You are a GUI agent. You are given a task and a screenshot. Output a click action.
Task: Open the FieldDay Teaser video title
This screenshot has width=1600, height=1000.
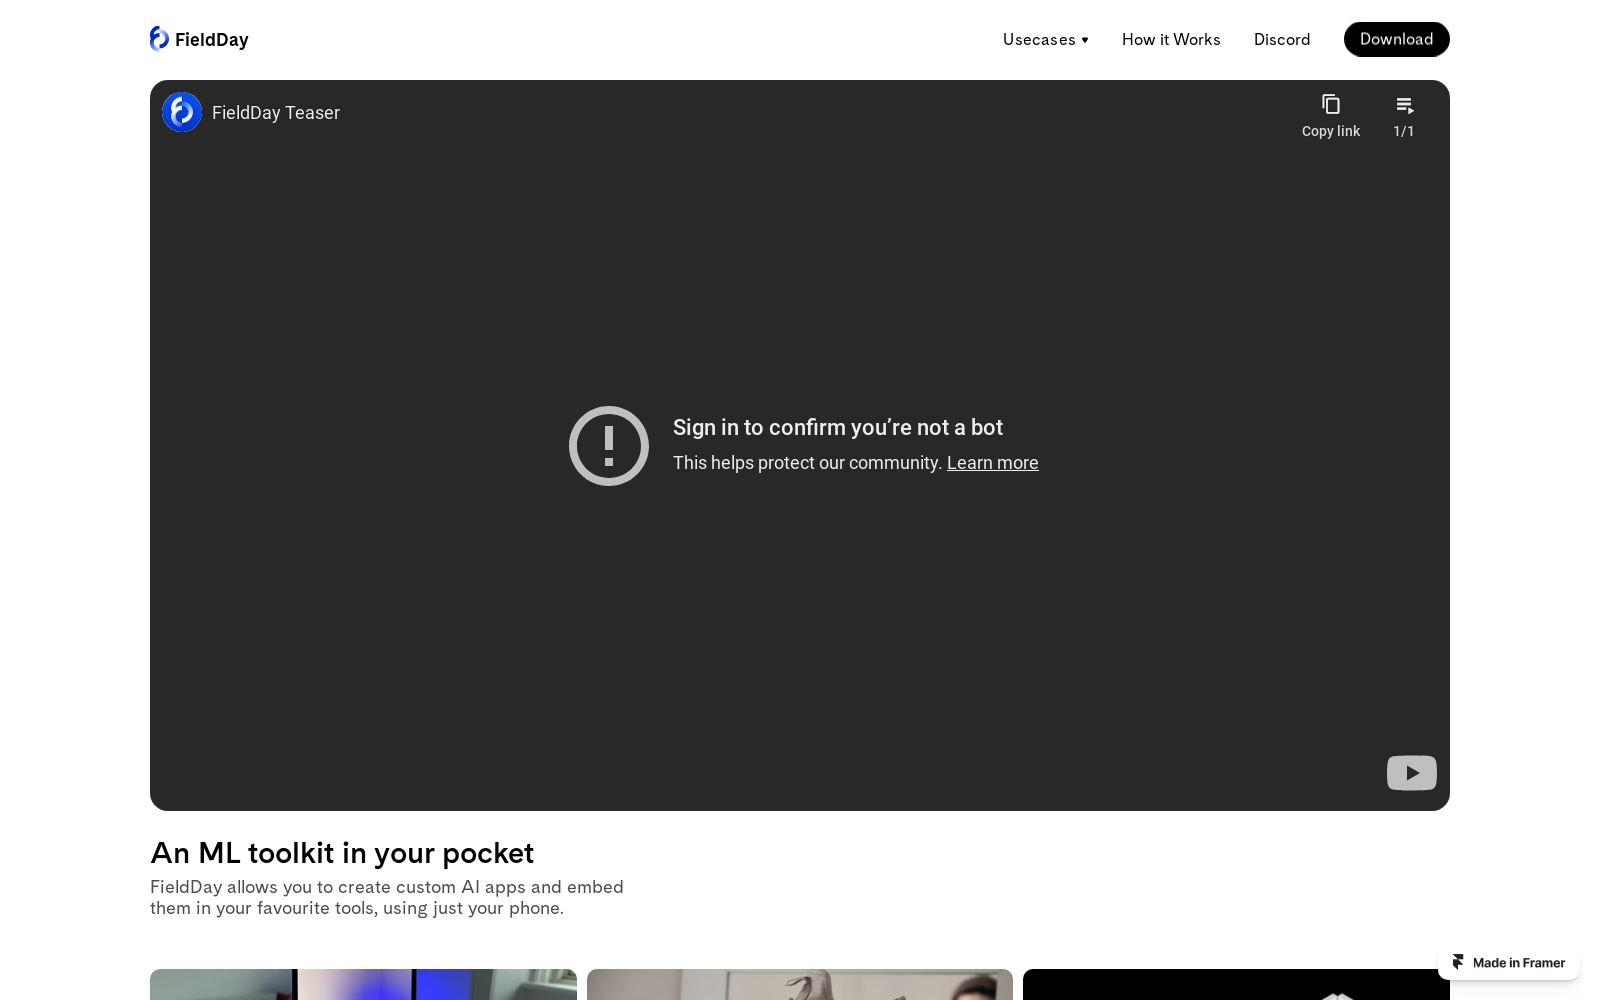point(276,113)
